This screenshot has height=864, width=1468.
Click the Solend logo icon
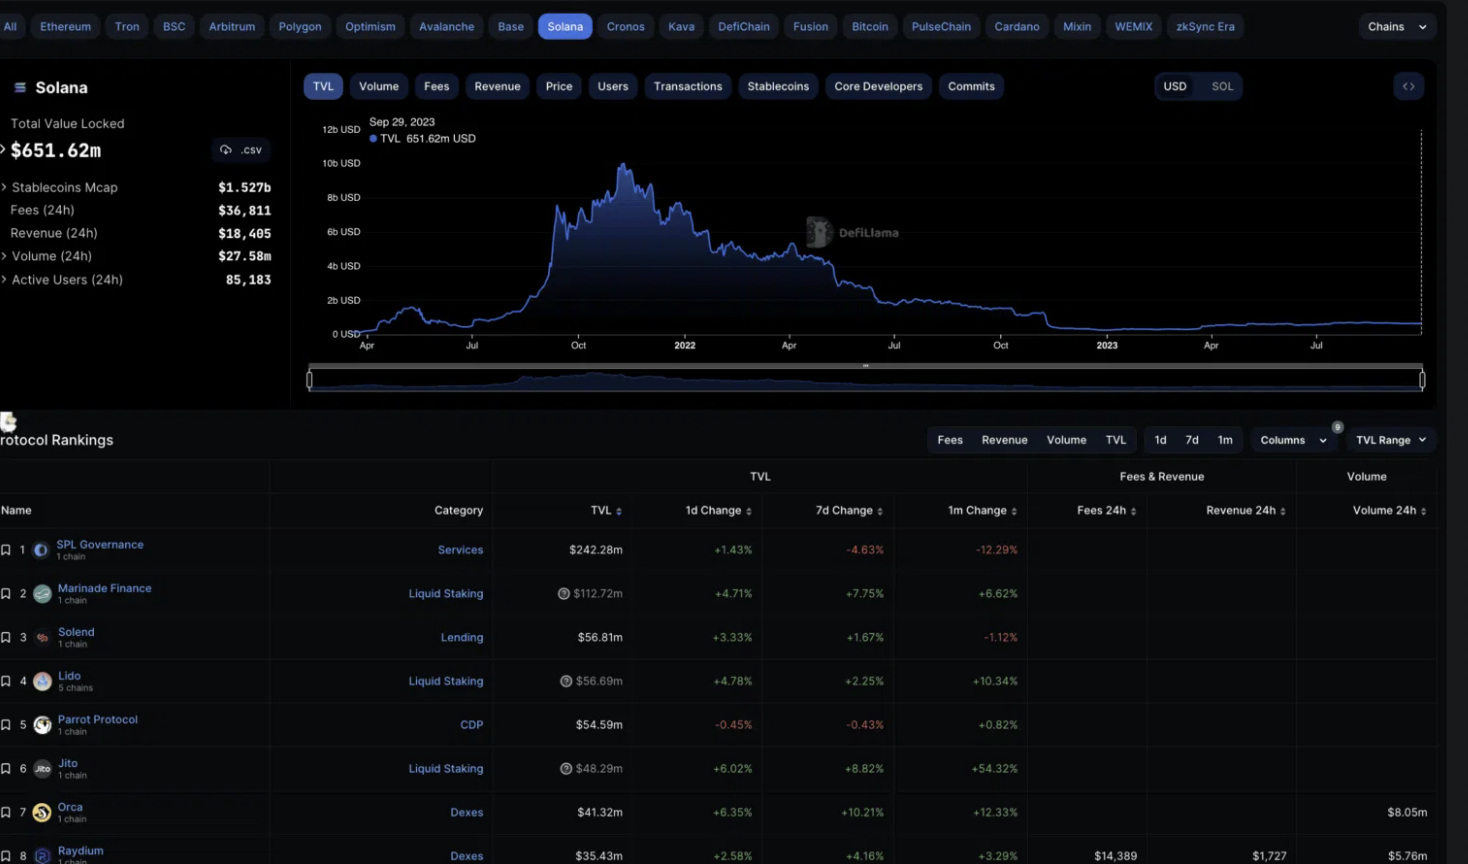coord(42,638)
